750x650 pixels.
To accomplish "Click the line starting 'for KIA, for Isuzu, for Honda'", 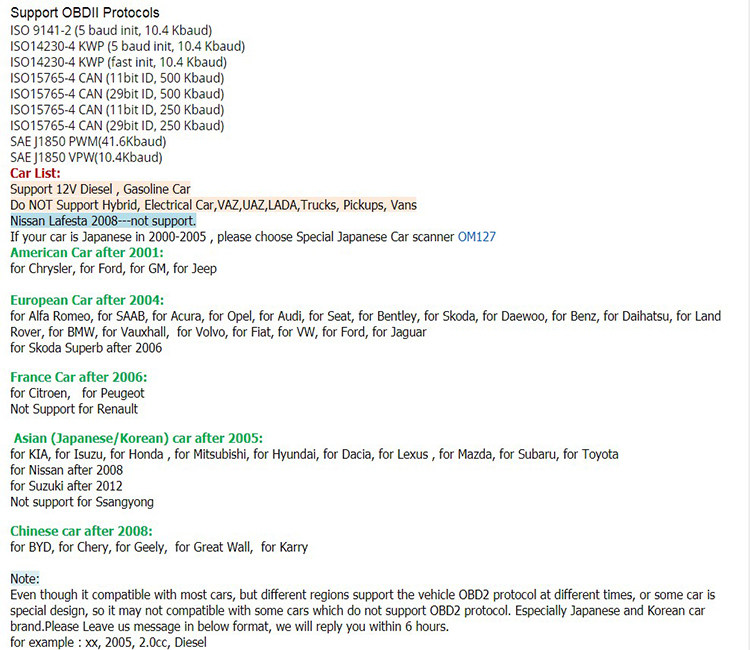I will tap(314, 454).
